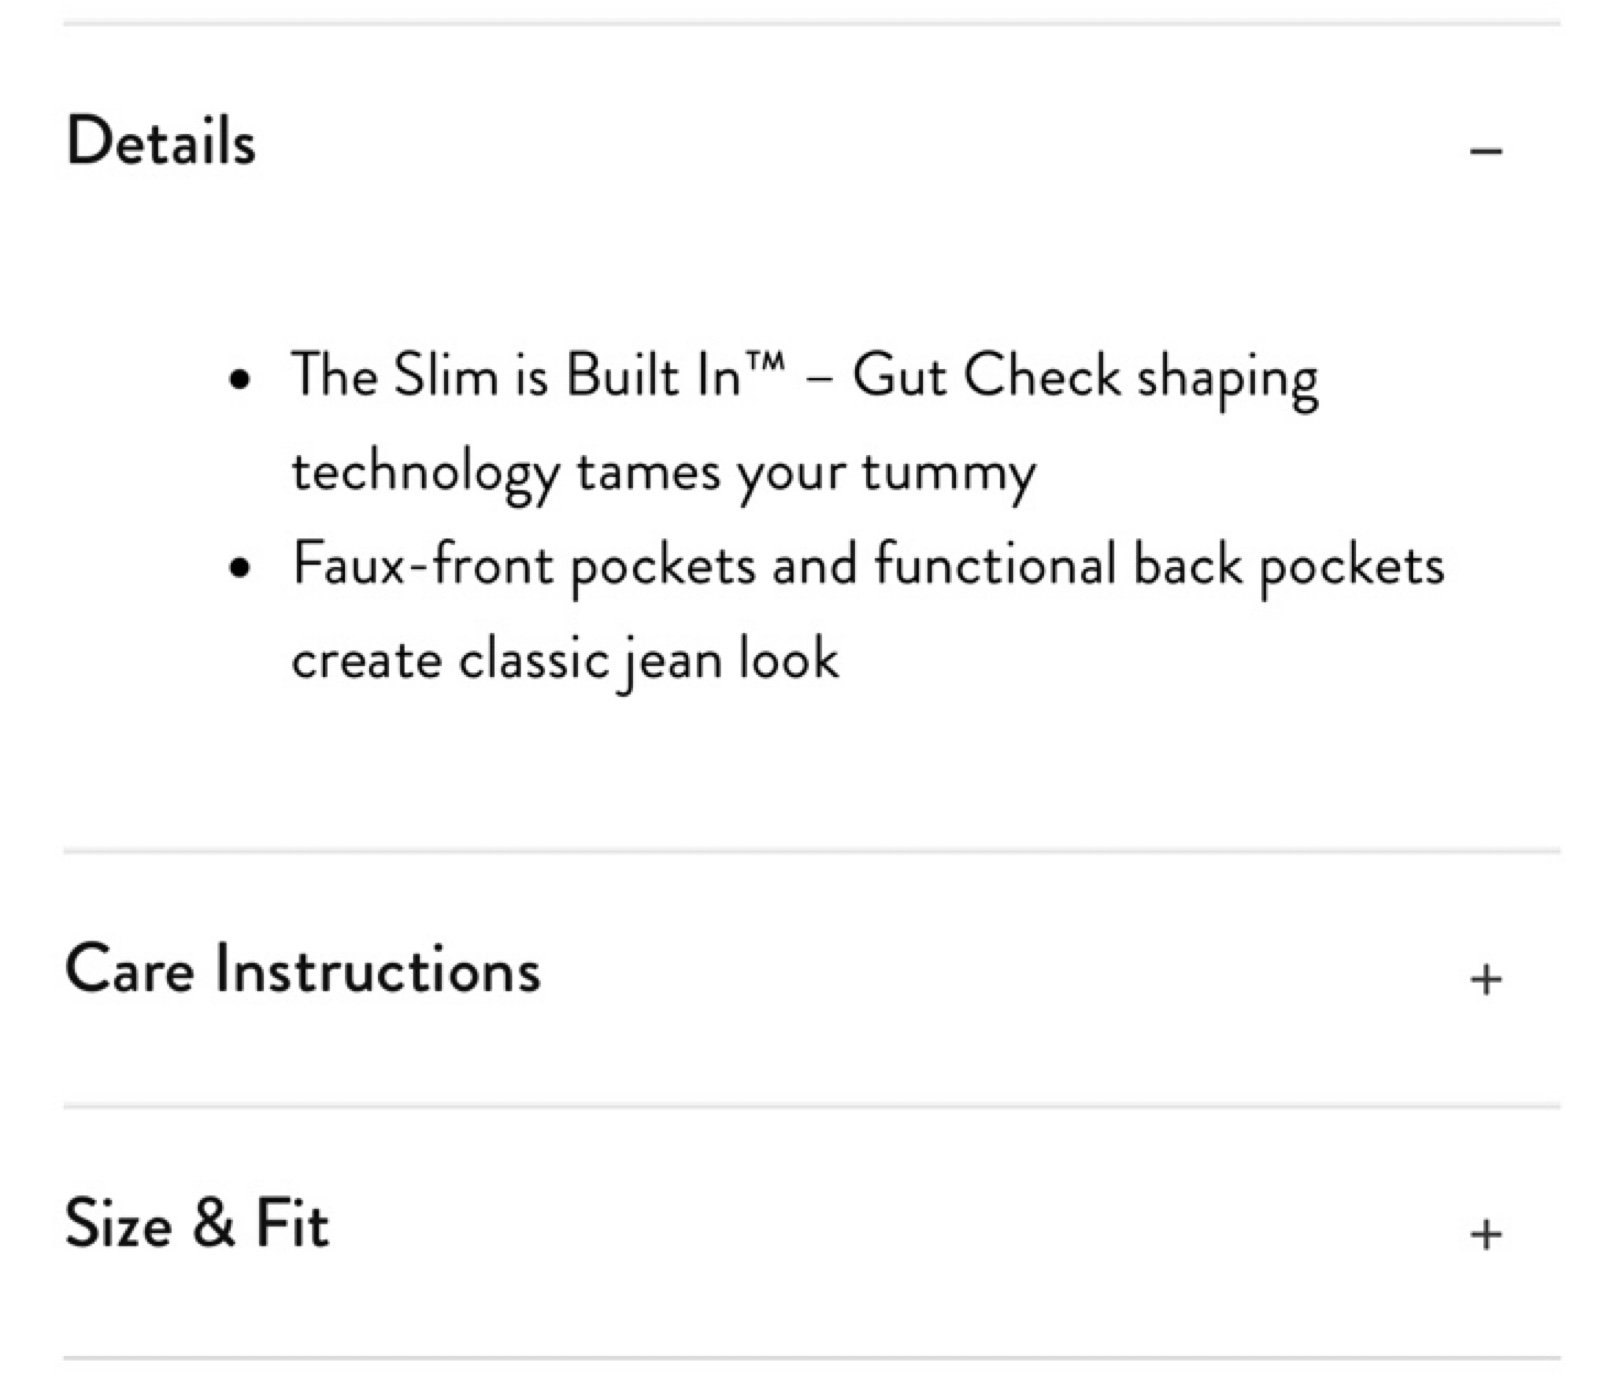Click 'technology tames your tummy' line
Viewport: 1600px width, 1389px height.
tap(664, 472)
